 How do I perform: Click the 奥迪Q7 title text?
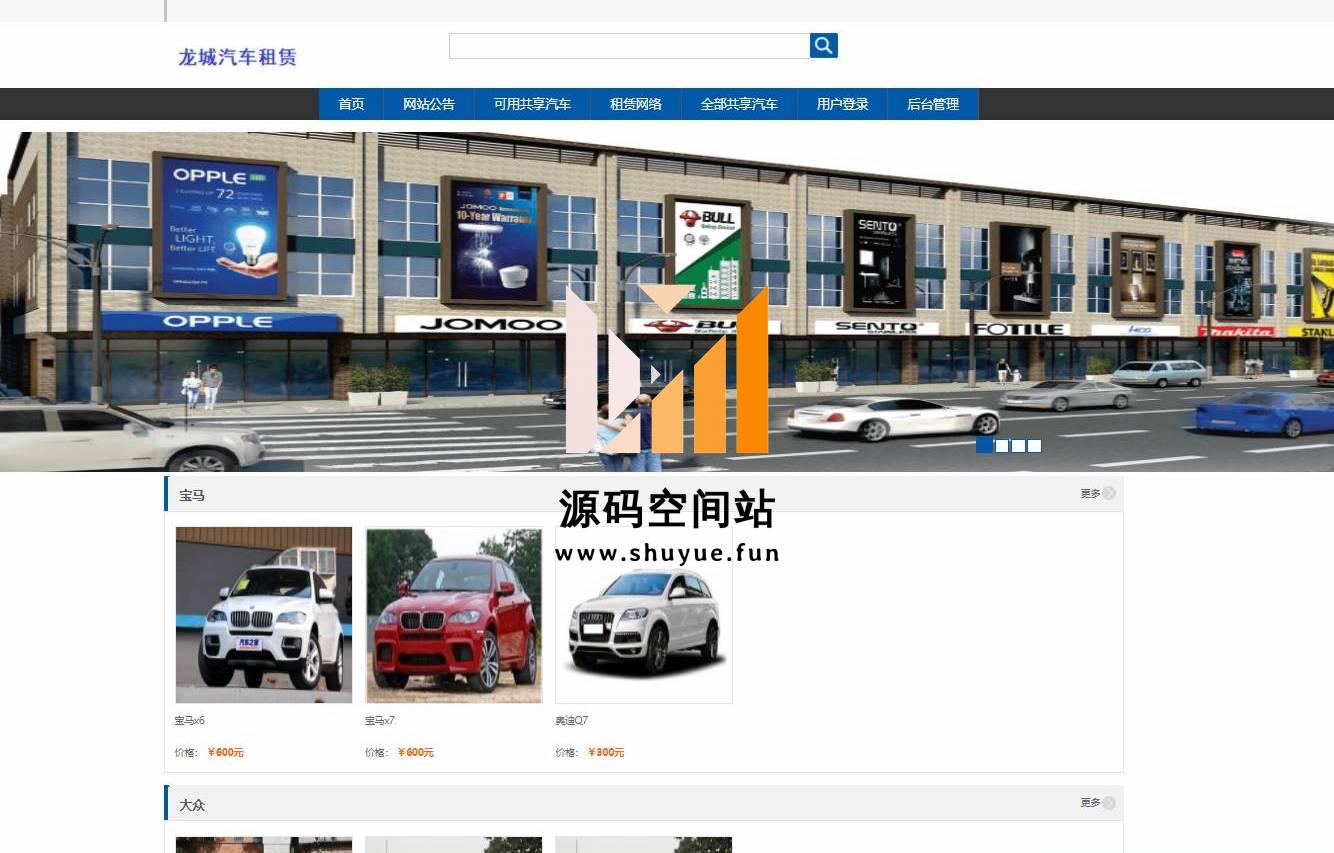(x=572, y=720)
